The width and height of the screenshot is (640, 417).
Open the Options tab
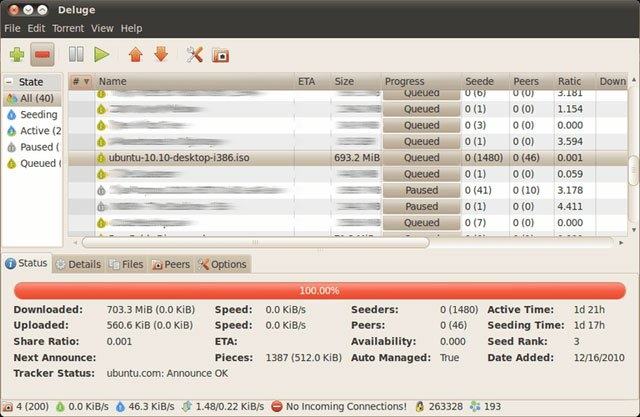221,264
